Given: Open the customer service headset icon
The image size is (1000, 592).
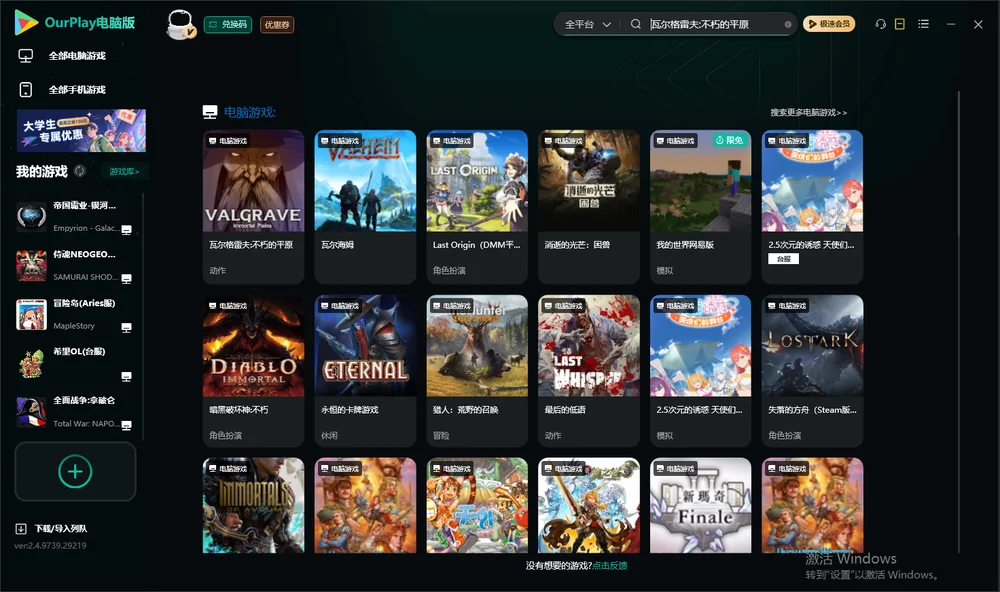Looking at the screenshot, I should [x=880, y=24].
